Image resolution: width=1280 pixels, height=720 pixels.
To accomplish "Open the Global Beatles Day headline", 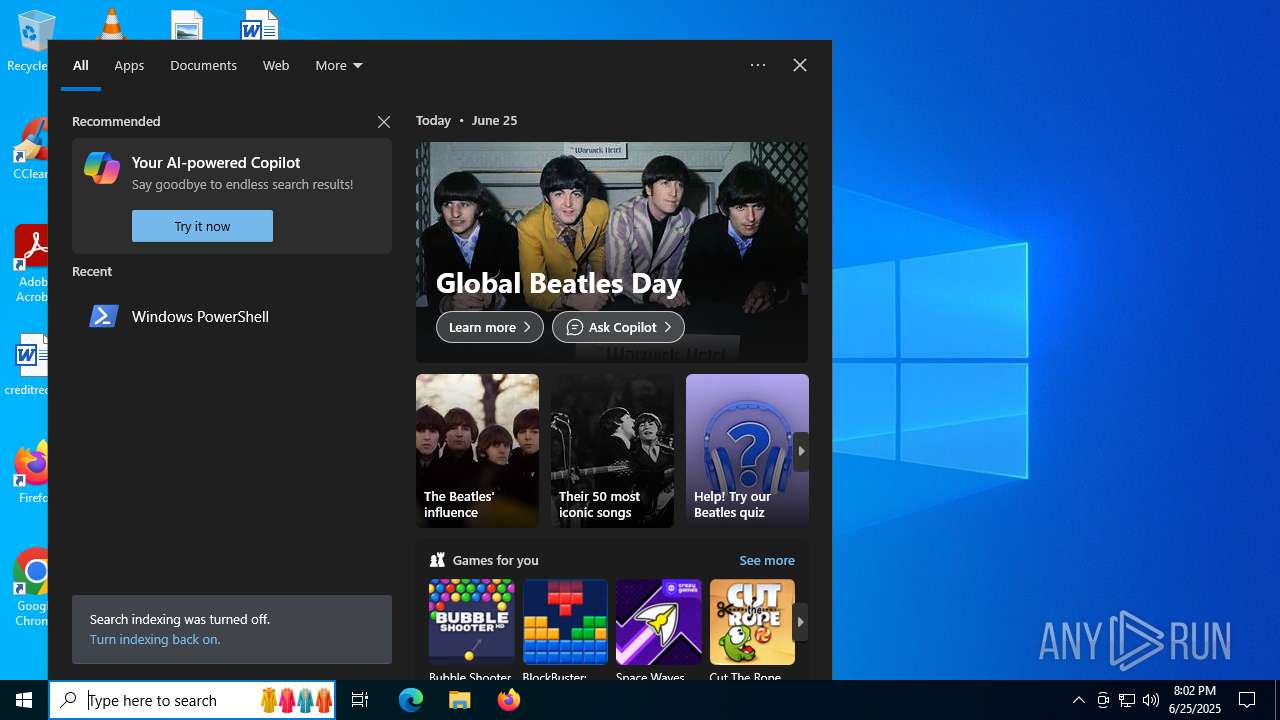I will coord(559,283).
